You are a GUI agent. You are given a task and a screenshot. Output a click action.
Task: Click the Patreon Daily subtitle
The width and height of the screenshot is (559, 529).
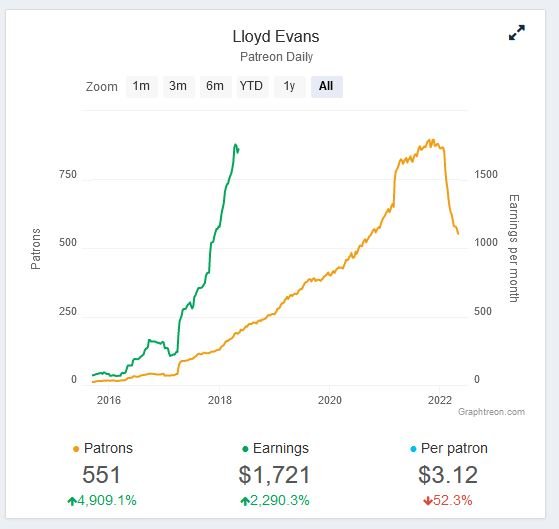point(276,57)
